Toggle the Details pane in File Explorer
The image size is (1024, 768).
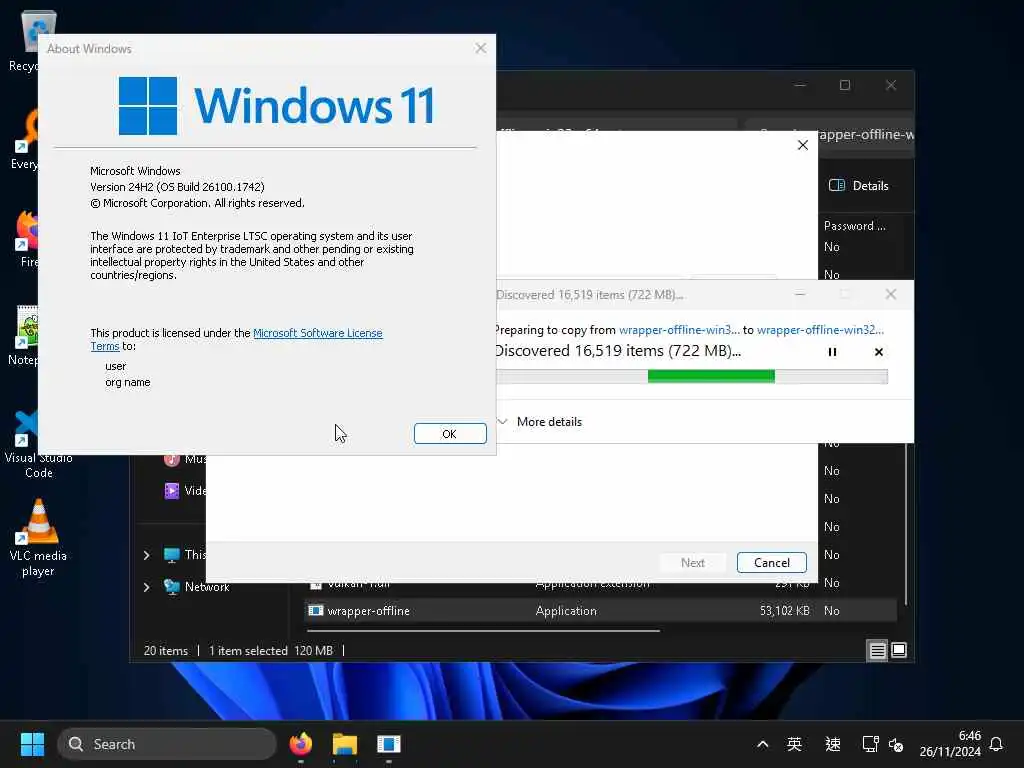(859, 185)
